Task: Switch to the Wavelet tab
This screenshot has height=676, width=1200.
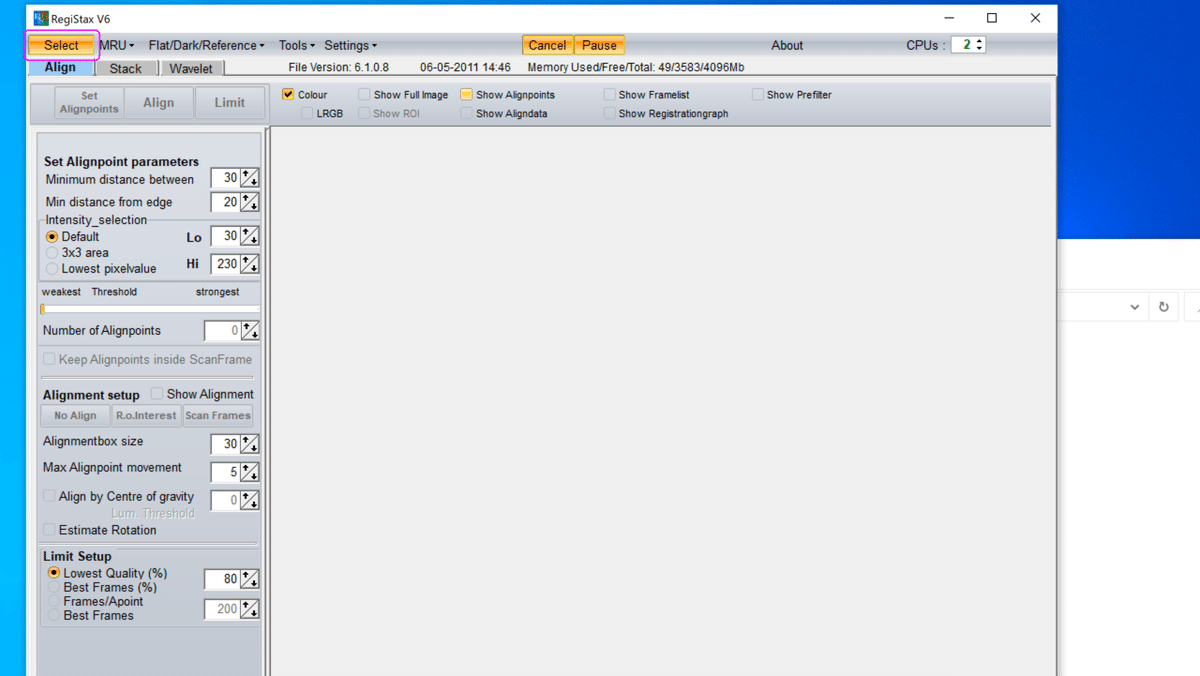Action: click(191, 68)
